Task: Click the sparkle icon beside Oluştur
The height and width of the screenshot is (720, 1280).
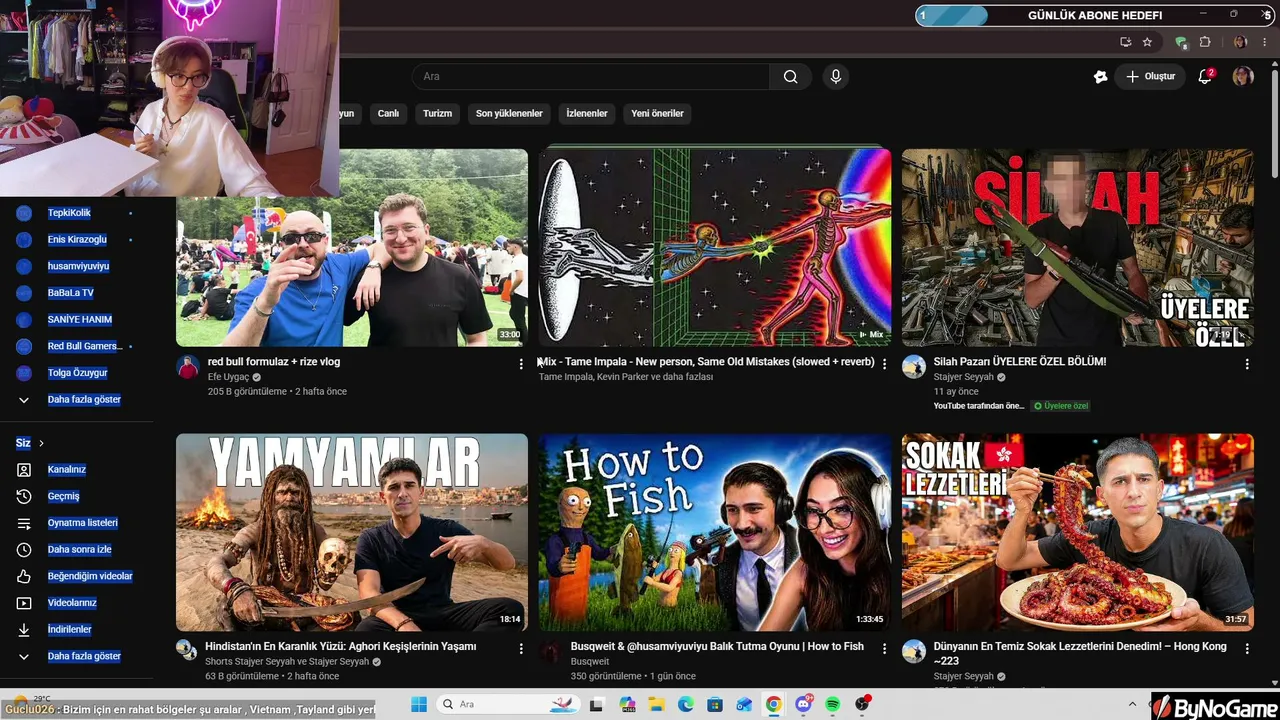Action: pyautogui.click(x=1101, y=77)
